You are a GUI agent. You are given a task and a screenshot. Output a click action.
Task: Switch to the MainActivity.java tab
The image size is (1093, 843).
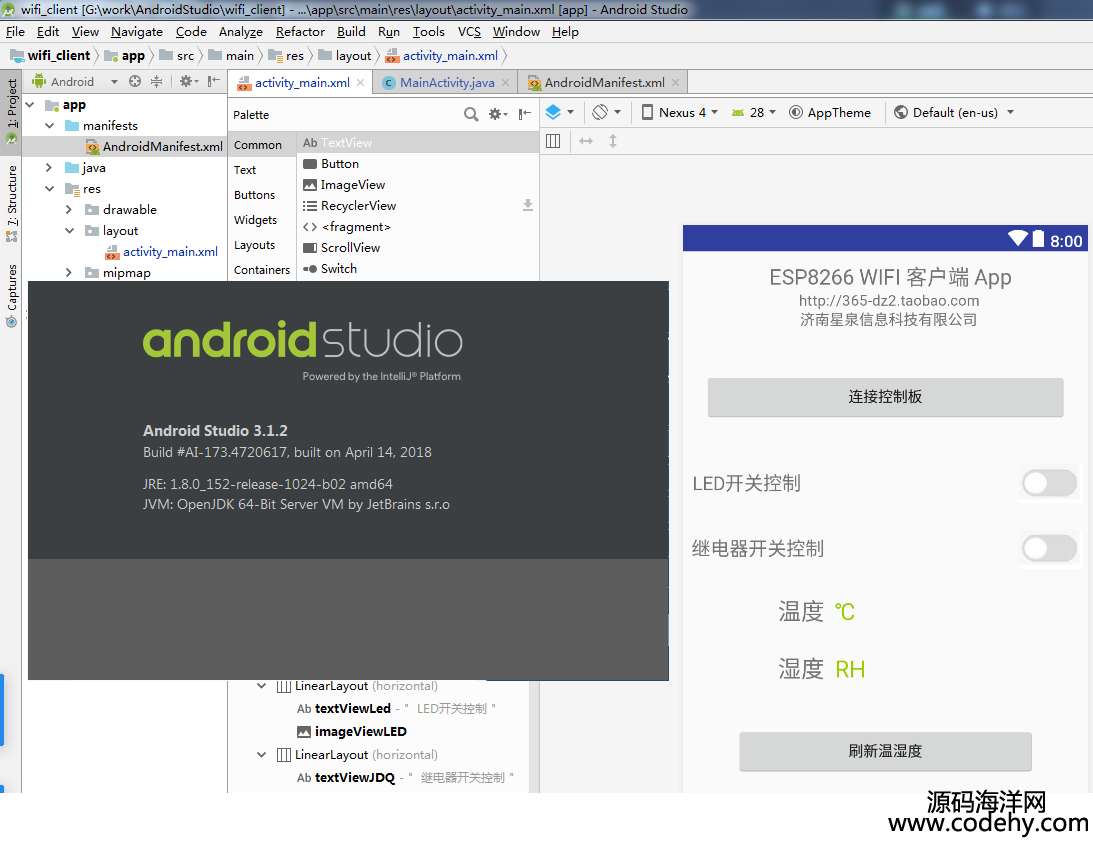[x=447, y=82]
